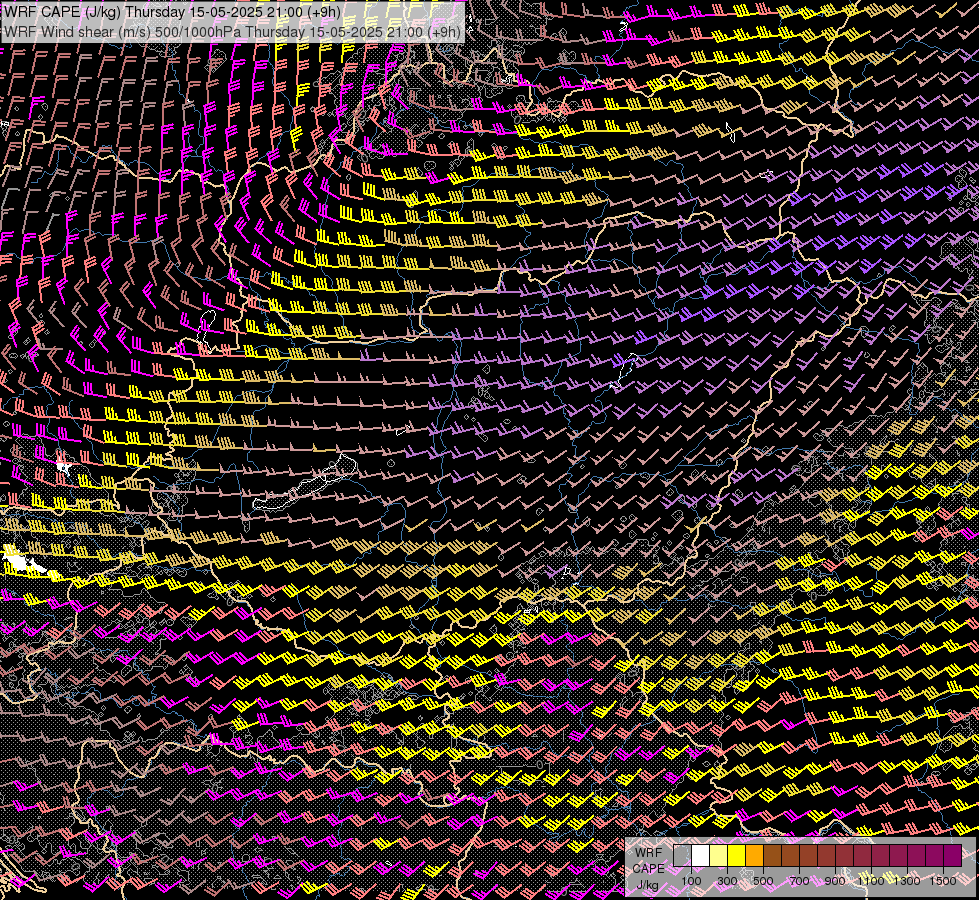Viewport: 979px width, 900px height.
Task: Click the 1300 legend label
Action: tap(907, 881)
